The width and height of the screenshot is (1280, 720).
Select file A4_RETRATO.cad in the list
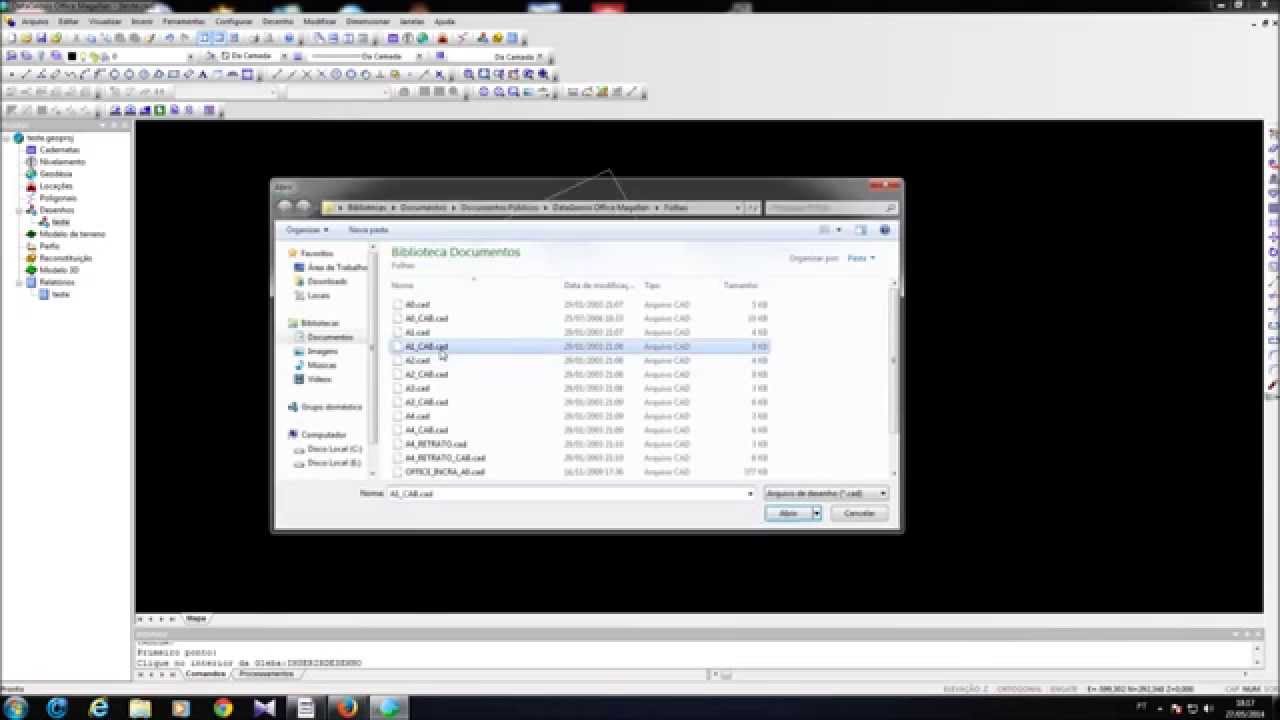click(x=435, y=444)
